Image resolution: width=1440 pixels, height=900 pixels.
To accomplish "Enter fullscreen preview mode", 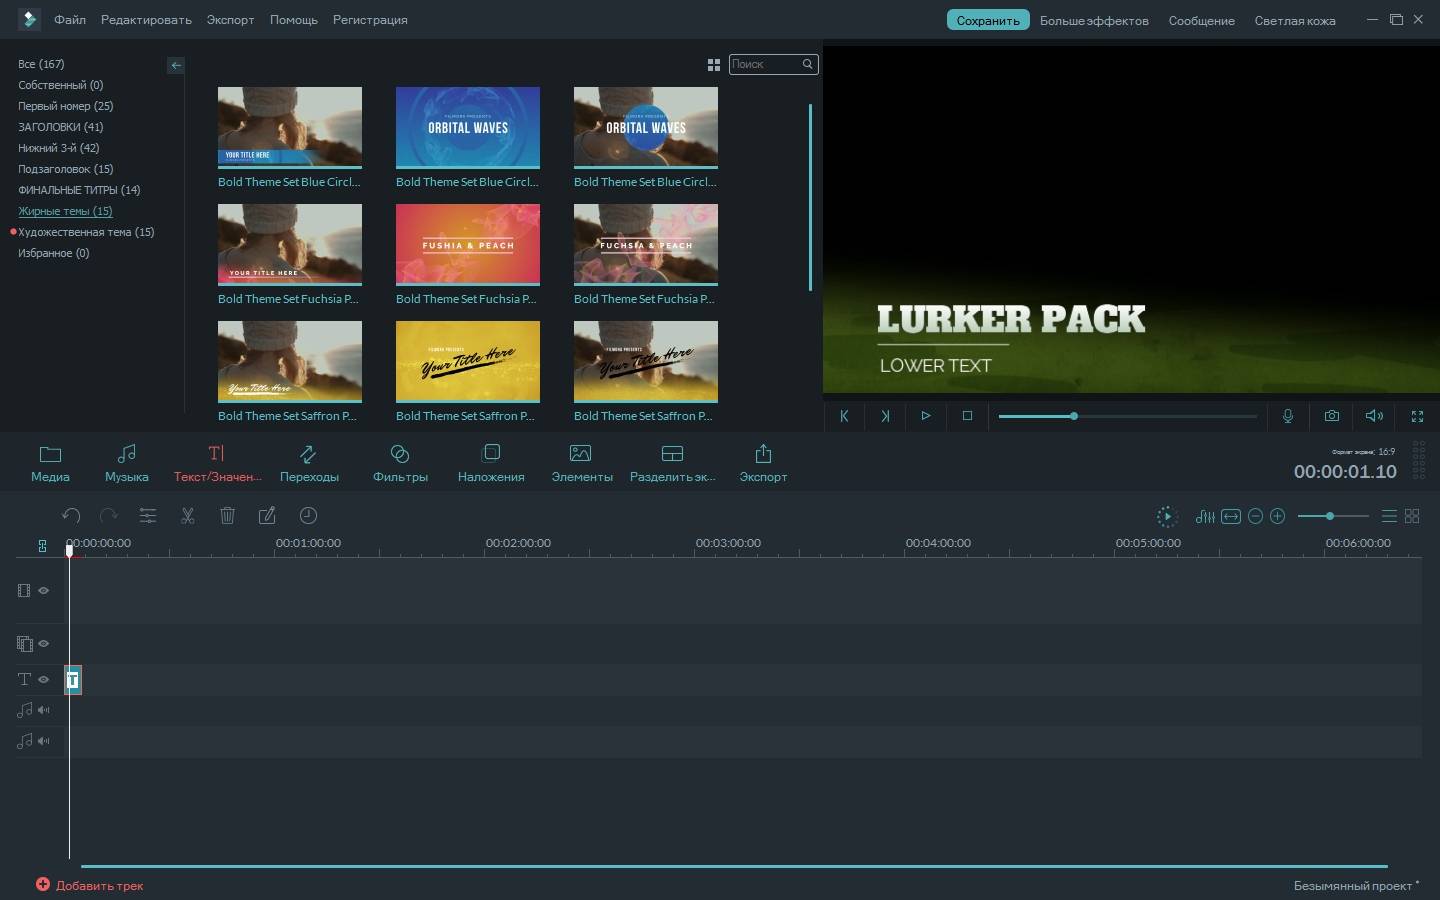I will [1417, 416].
